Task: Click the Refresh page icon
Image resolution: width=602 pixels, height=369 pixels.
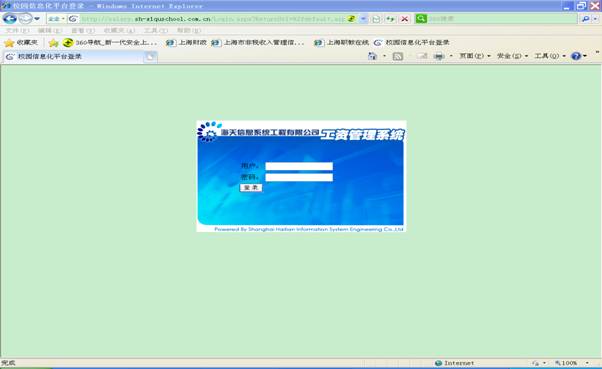Action: 390,19
